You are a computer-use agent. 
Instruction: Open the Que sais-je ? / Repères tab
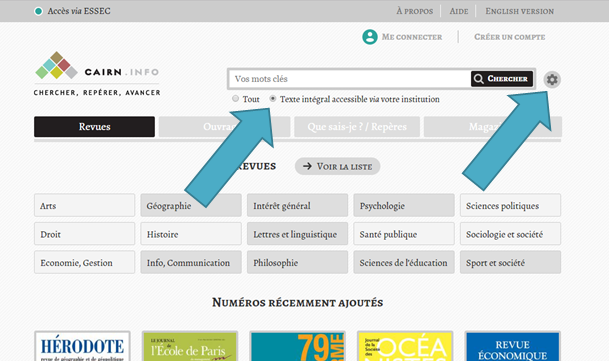point(357,127)
